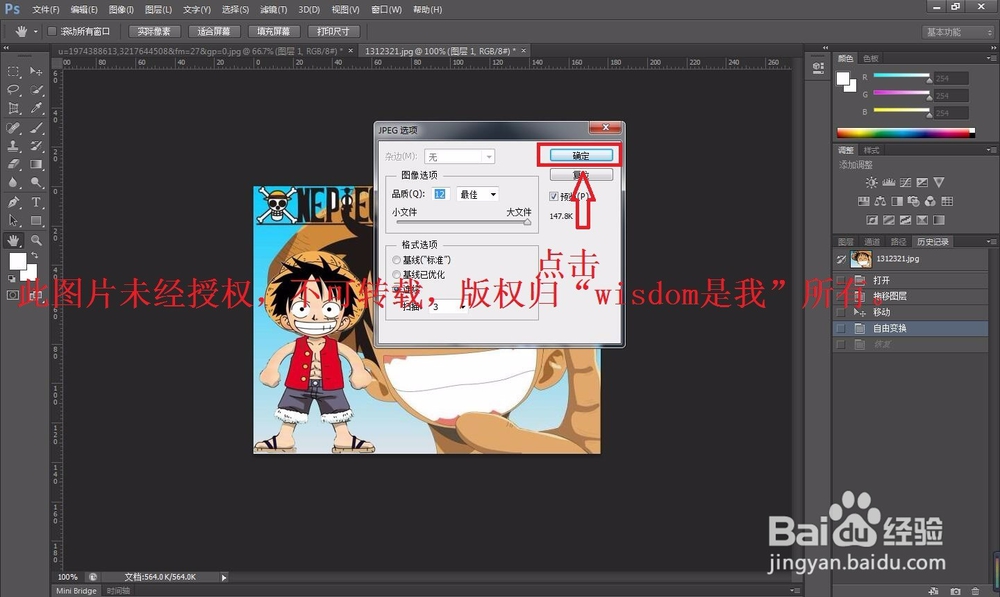Add Color Balance adjustment
Screen dimensions: 1000x597
[880, 202]
